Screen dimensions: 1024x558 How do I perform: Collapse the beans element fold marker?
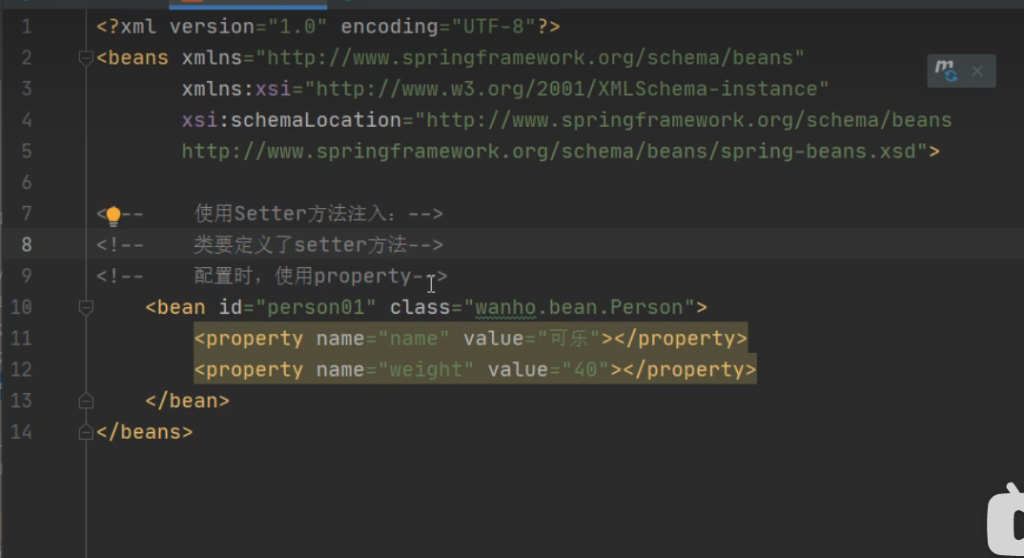85,58
